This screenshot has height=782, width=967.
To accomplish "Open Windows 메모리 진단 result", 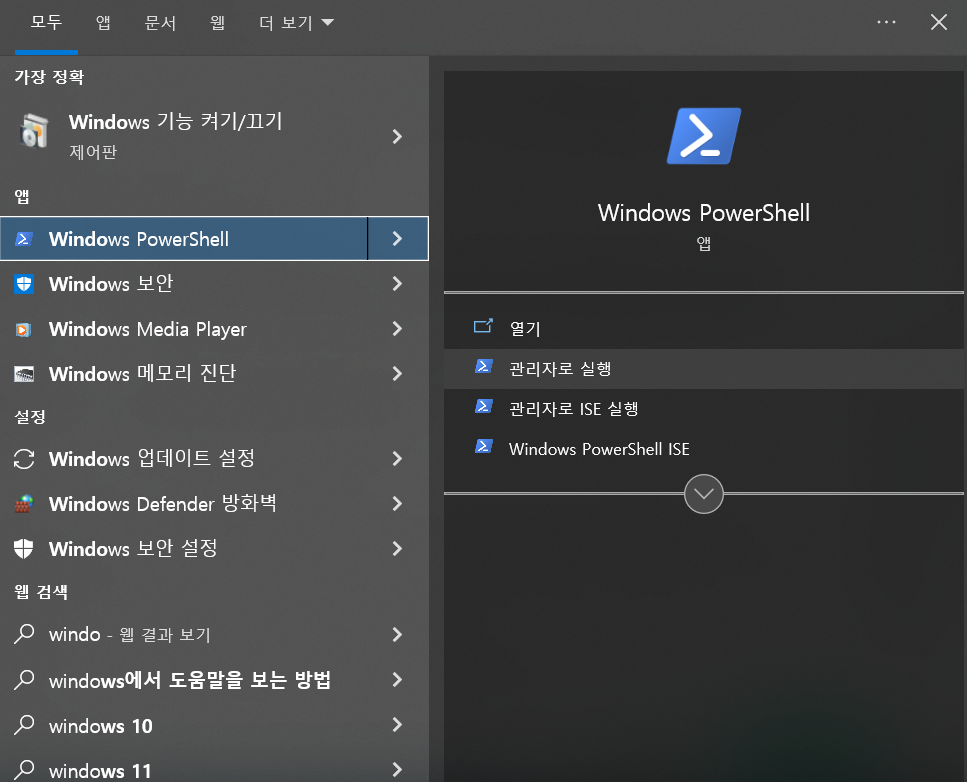I will [214, 374].
